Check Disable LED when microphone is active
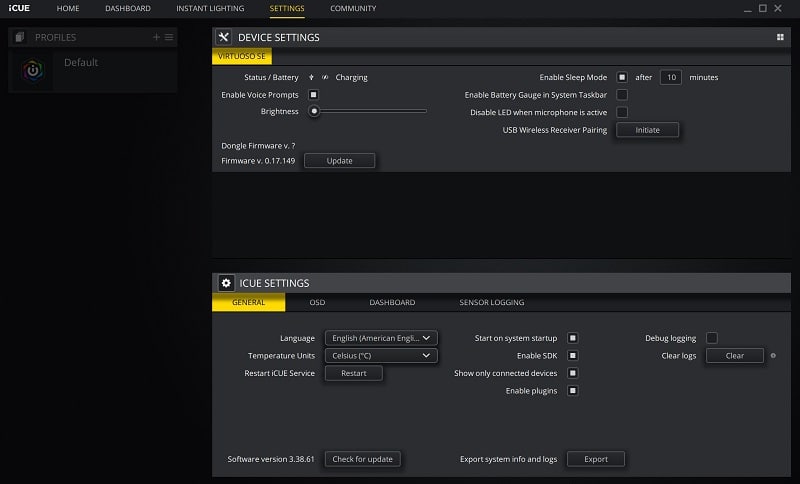The image size is (800, 484). point(622,112)
